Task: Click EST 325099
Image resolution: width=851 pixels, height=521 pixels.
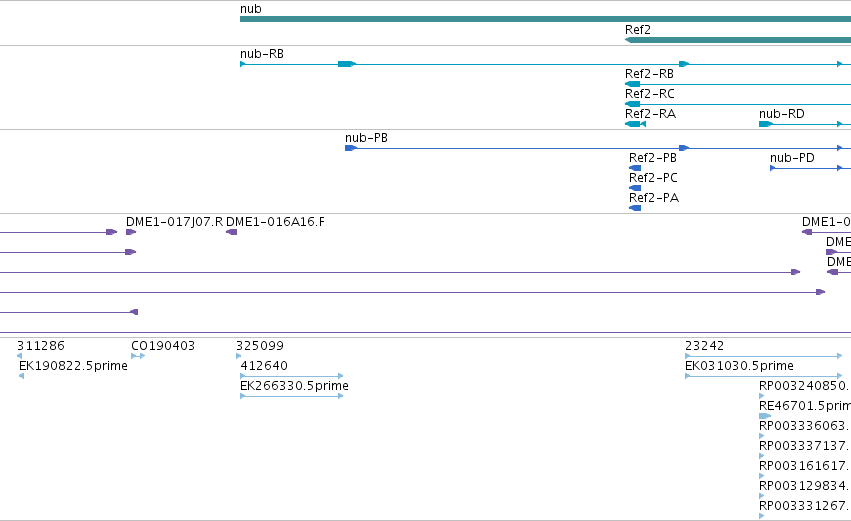Action: 260,346
